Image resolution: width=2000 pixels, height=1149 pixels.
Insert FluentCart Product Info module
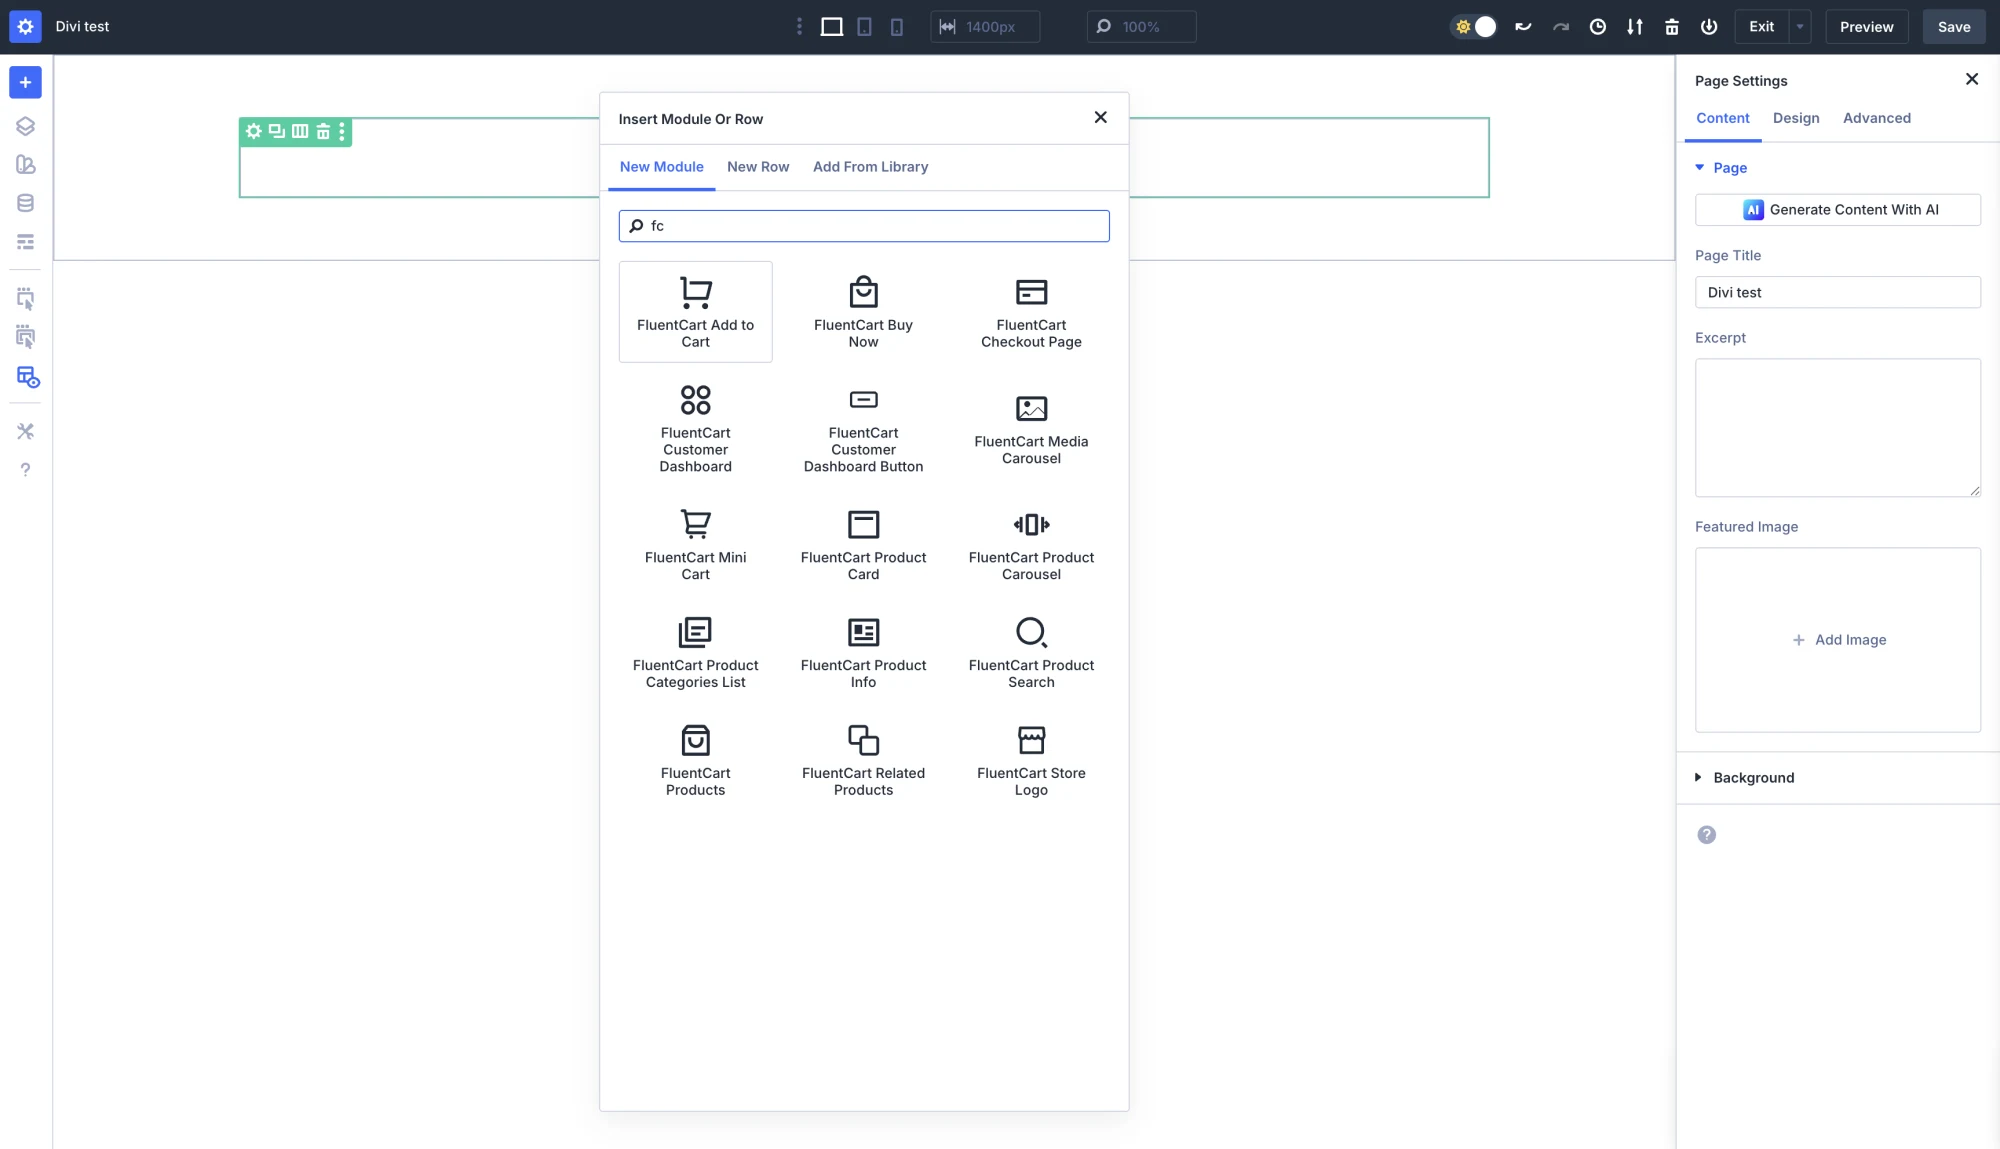click(x=863, y=653)
